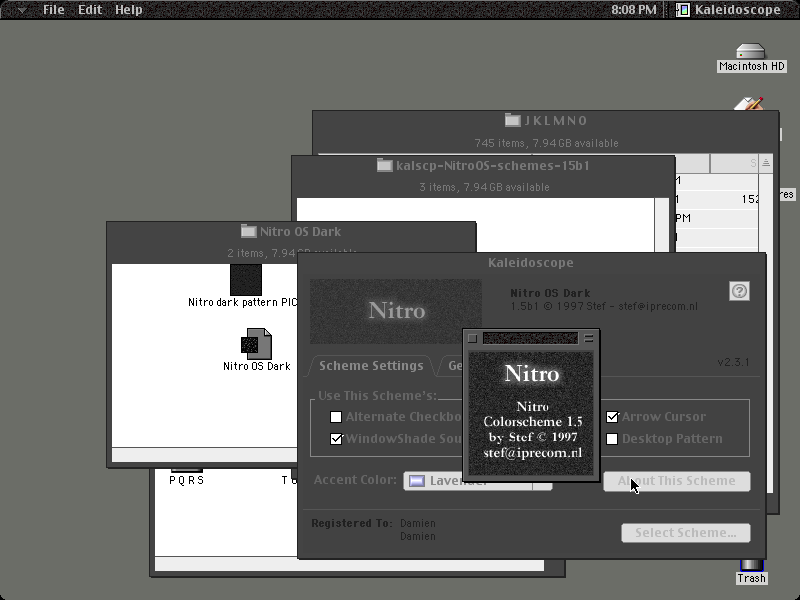Click the help question mark icon in Kaleidoscope
This screenshot has width=800, height=600.
click(x=739, y=291)
